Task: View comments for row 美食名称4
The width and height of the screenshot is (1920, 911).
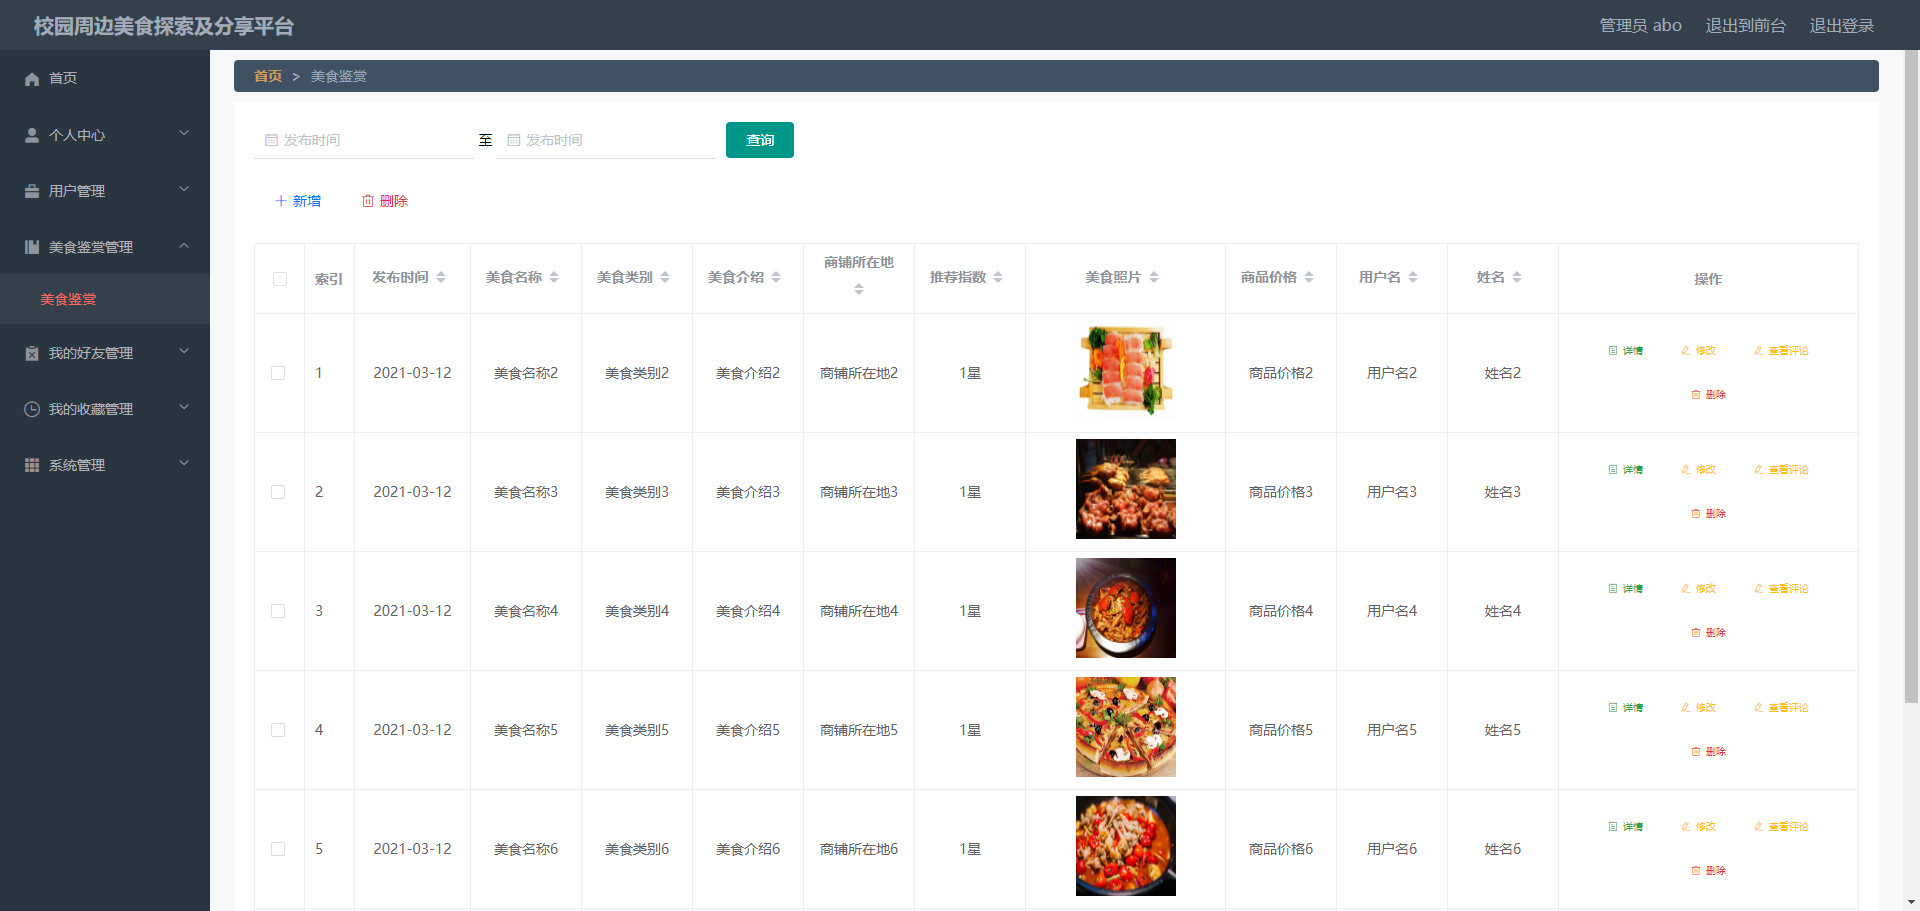Action: pos(1781,589)
